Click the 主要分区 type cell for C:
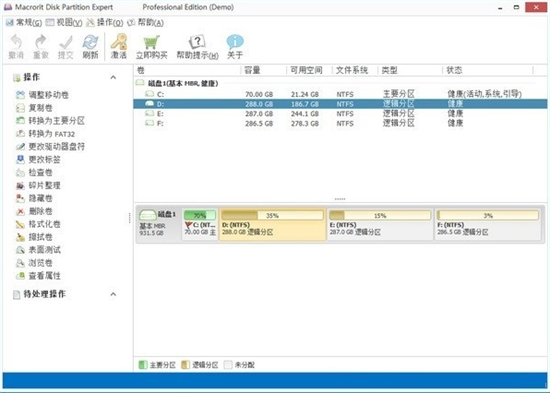550x393 pixels. click(398, 94)
